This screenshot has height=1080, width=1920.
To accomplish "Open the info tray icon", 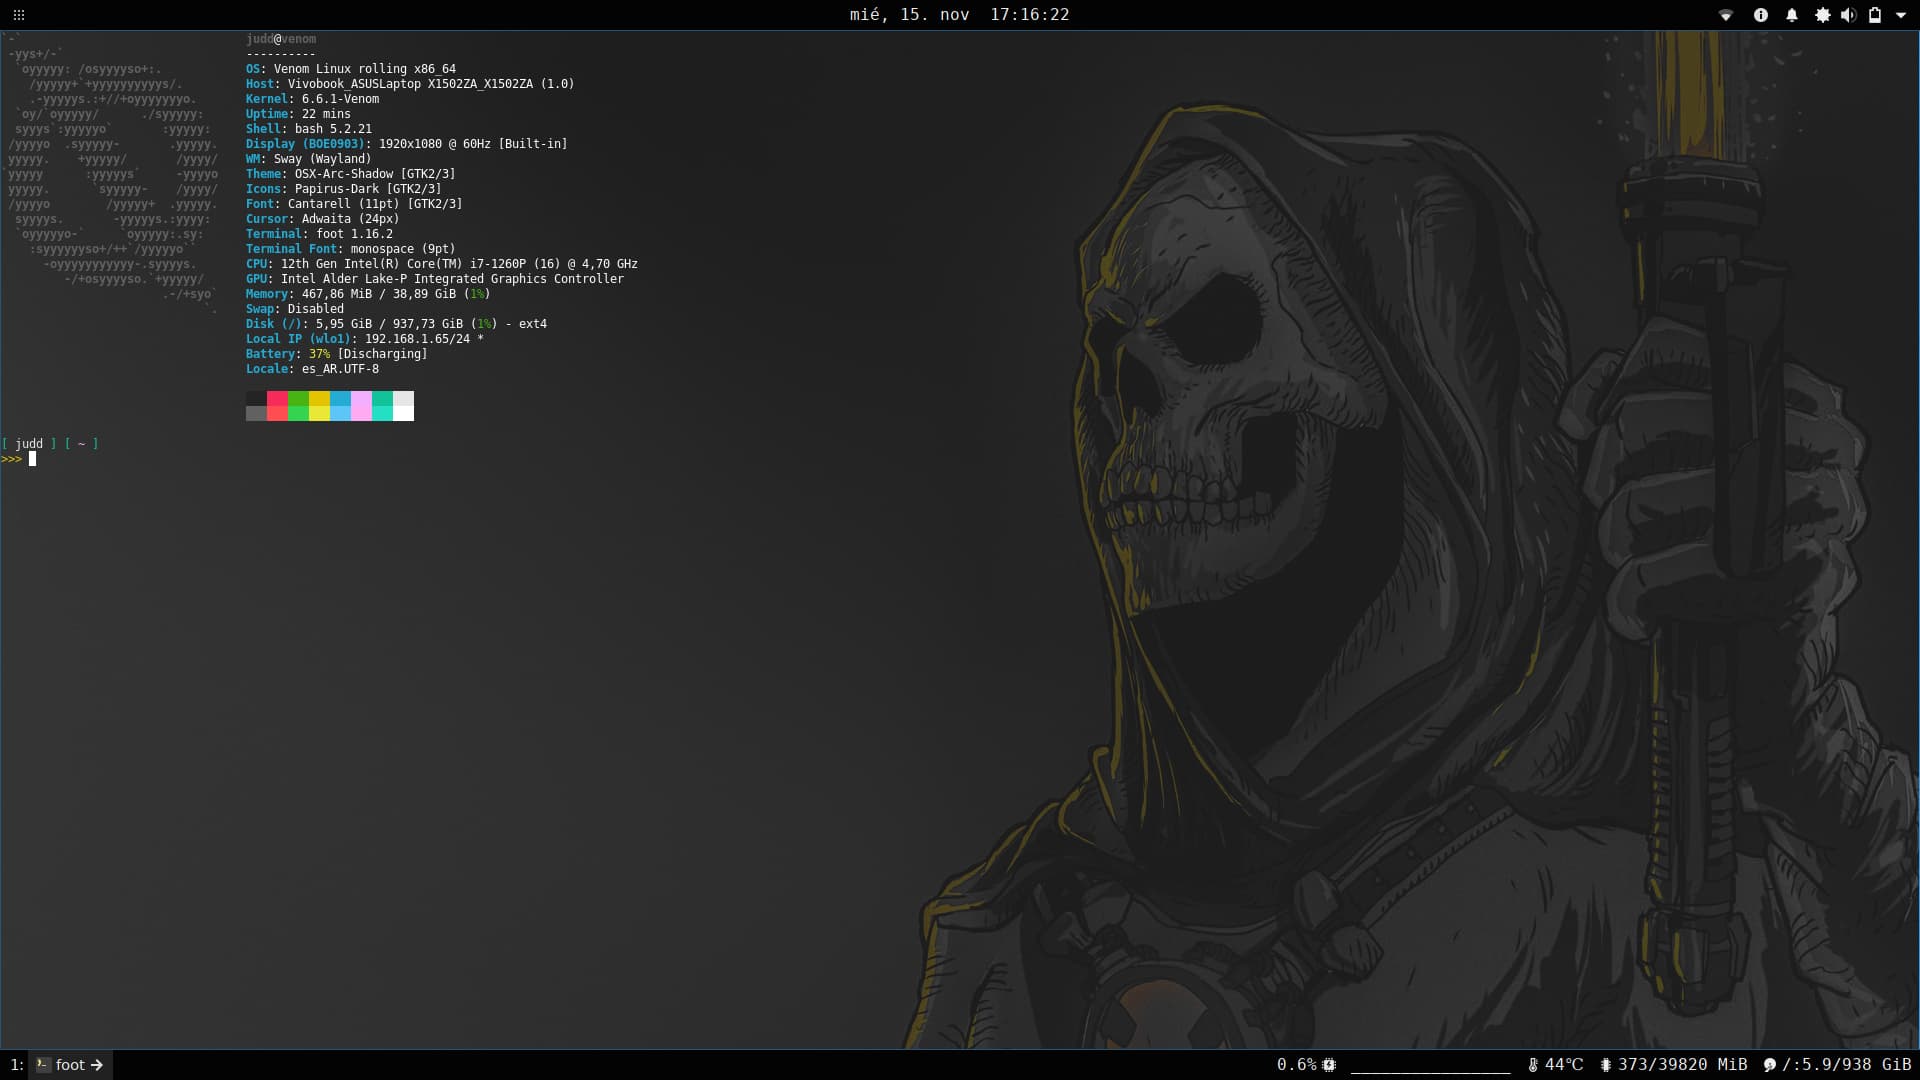I will 1760,15.
